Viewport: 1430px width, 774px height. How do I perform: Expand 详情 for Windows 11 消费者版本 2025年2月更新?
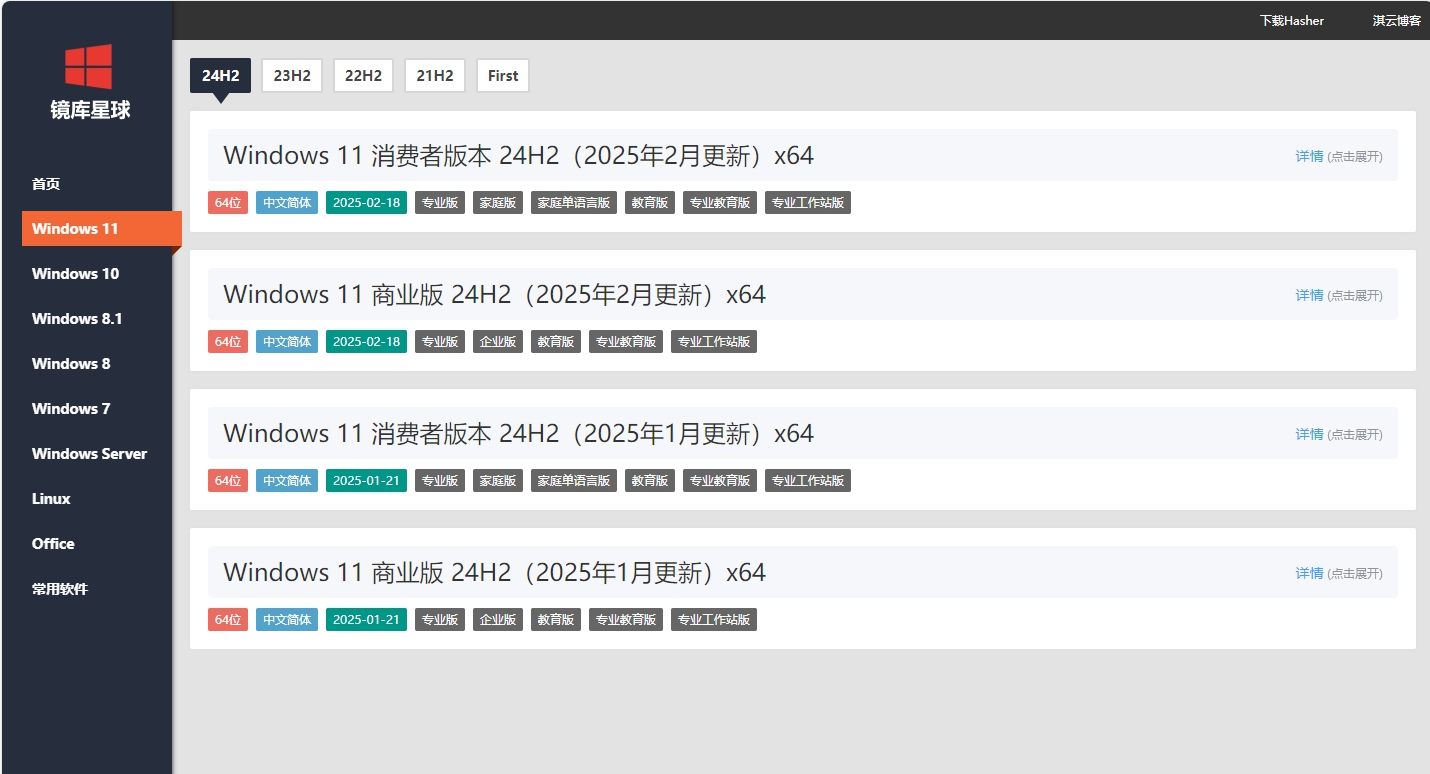pos(1310,155)
